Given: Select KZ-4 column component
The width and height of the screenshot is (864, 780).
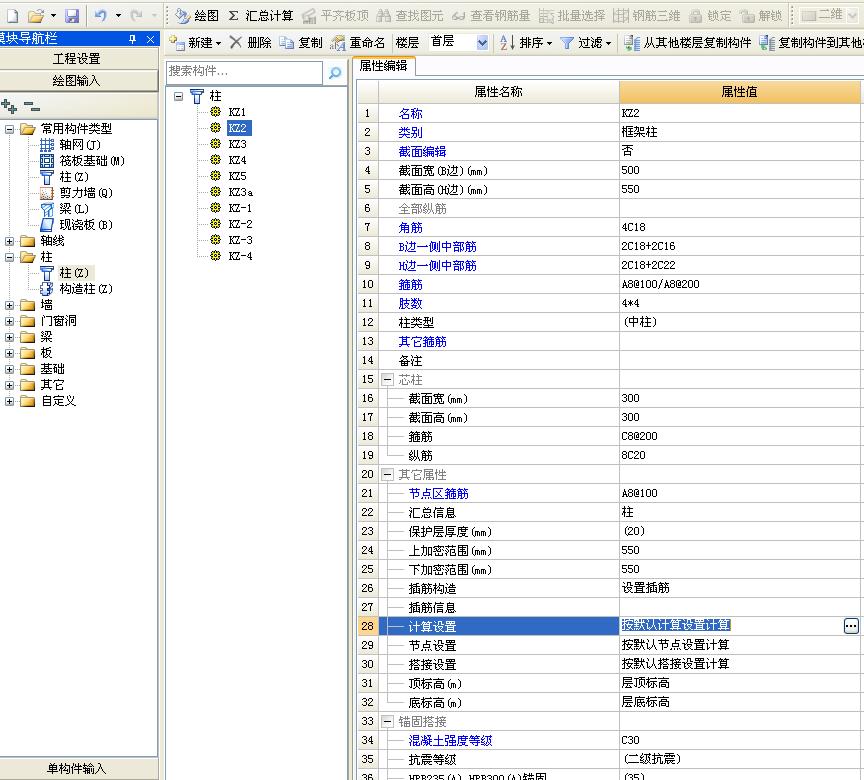Looking at the screenshot, I should tap(231, 256).
